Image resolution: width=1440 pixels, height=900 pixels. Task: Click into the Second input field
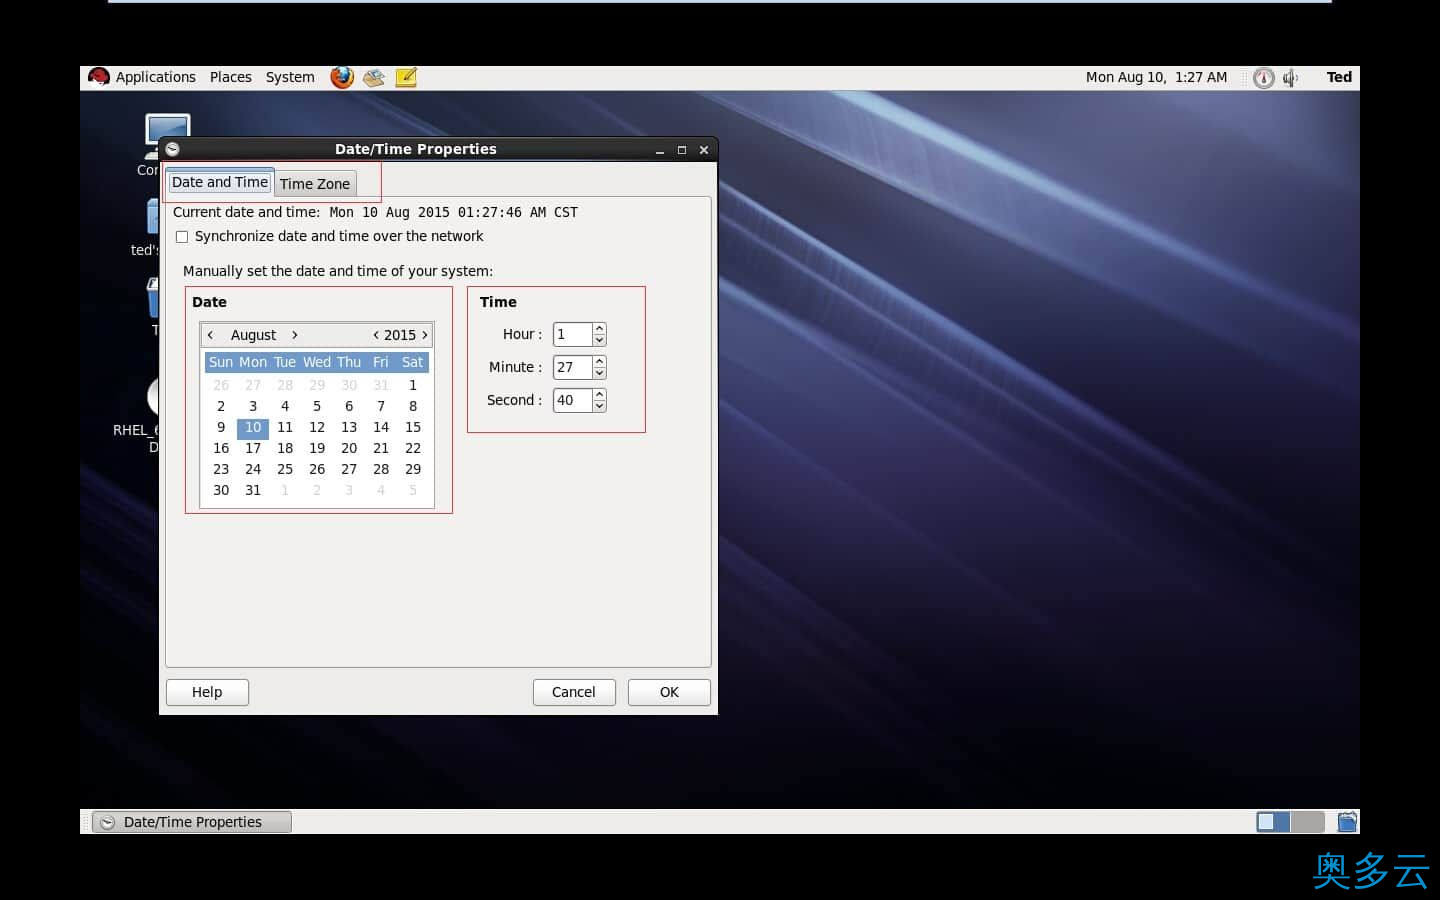573,400
